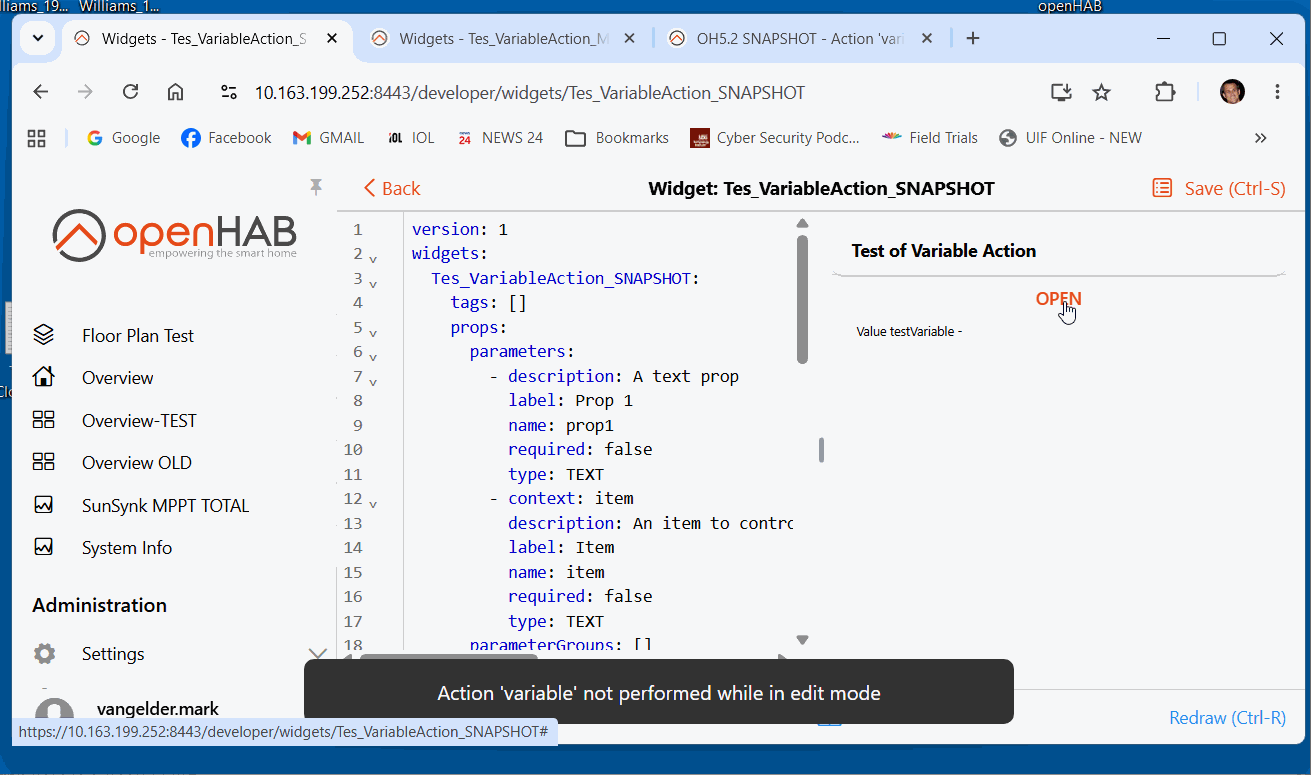Screen dimensions: 1311x775
Task: Go back one page in the browser
Action: point(41,92)
